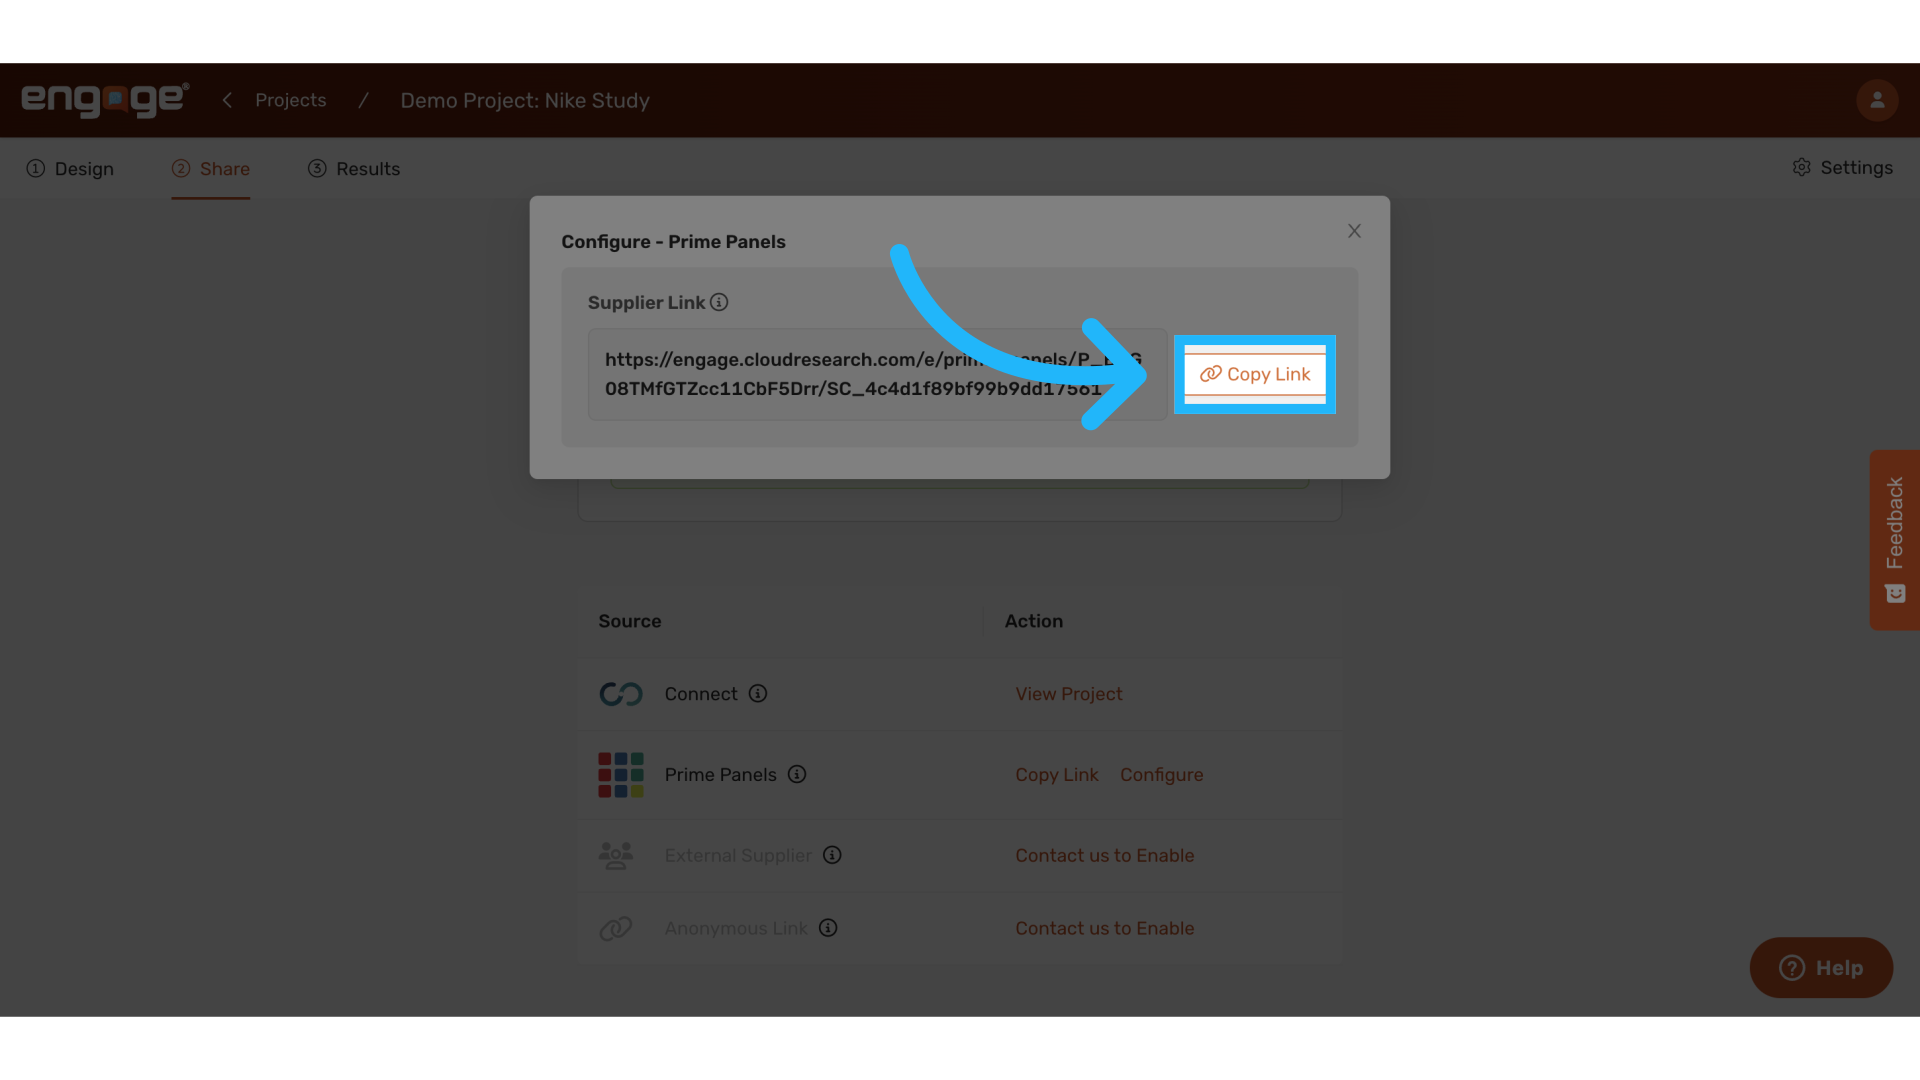Click the Anonymous Link label
The height and width of the screenshot is (1080, 1920).
point(736,928)
